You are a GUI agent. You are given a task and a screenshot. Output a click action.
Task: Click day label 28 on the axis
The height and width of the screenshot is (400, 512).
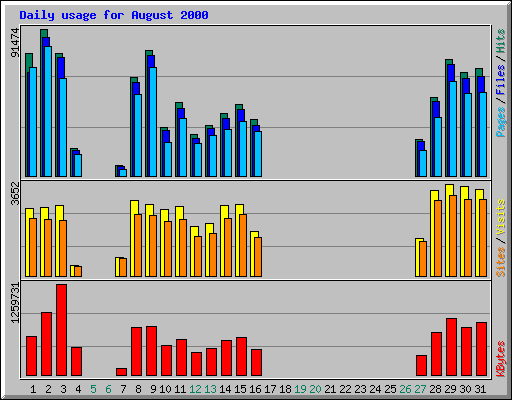pos(435,389)
